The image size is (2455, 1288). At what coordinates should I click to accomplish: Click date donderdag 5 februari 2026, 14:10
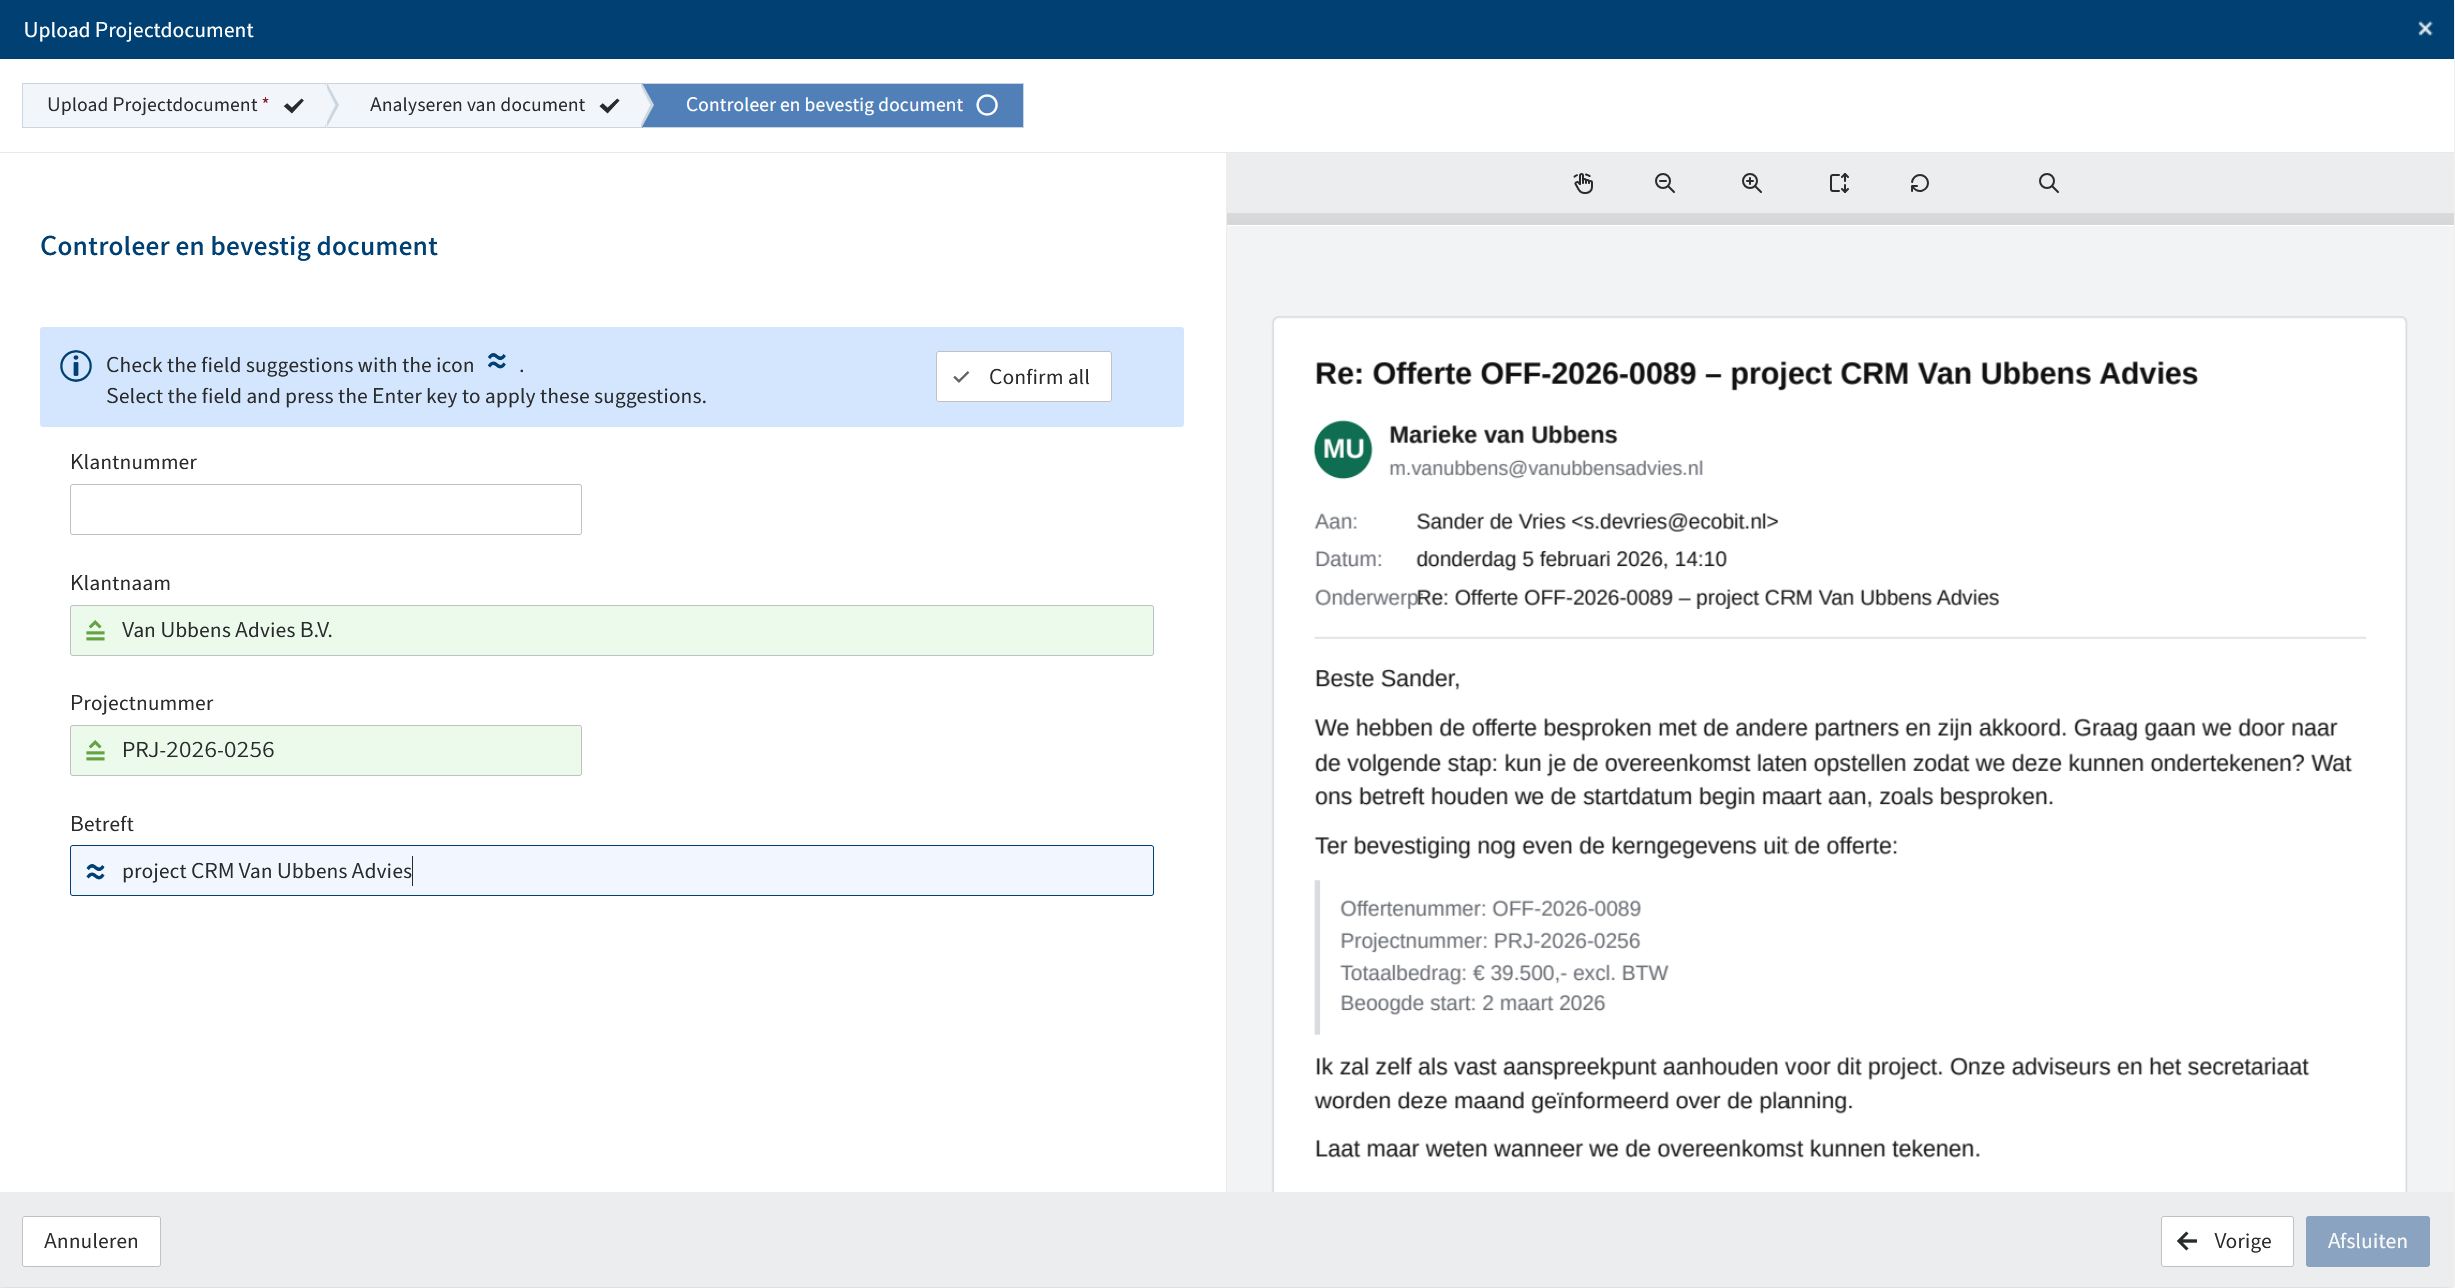(1571, 559)
